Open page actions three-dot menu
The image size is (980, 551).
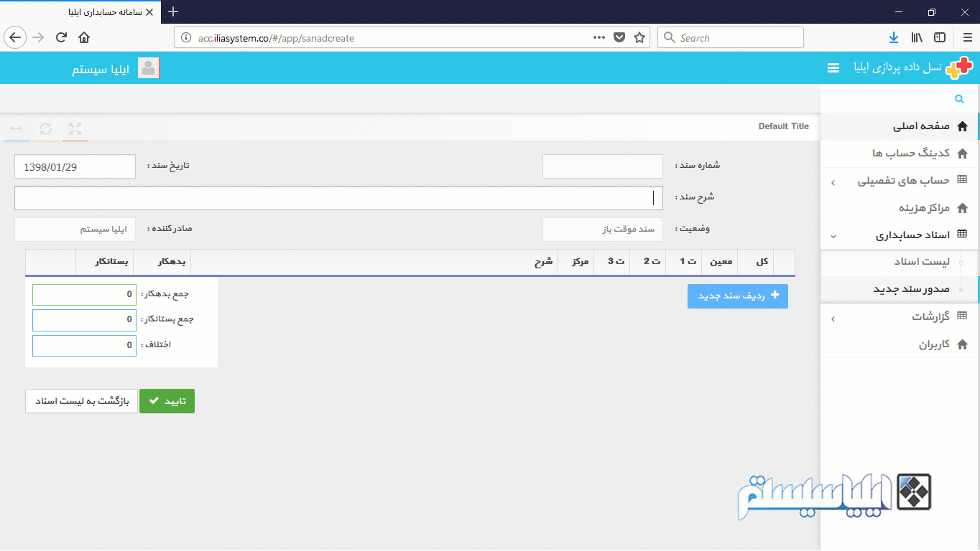599,37
